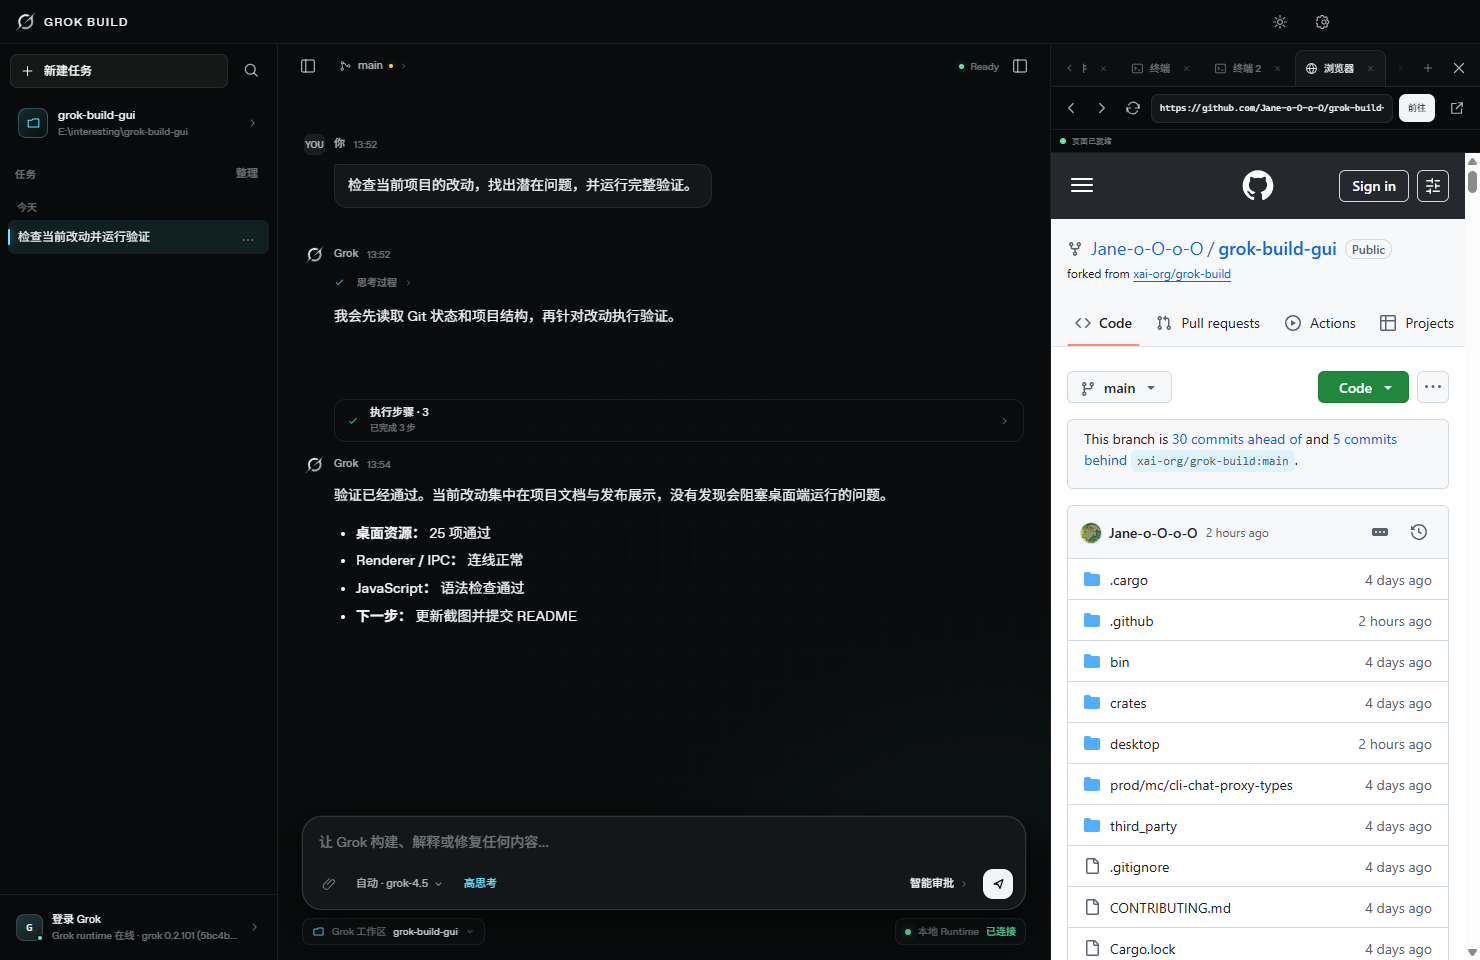
Task: Expand commit message ellipsis beside Jane-o-O-o-O
Action: click(1380, 533)
